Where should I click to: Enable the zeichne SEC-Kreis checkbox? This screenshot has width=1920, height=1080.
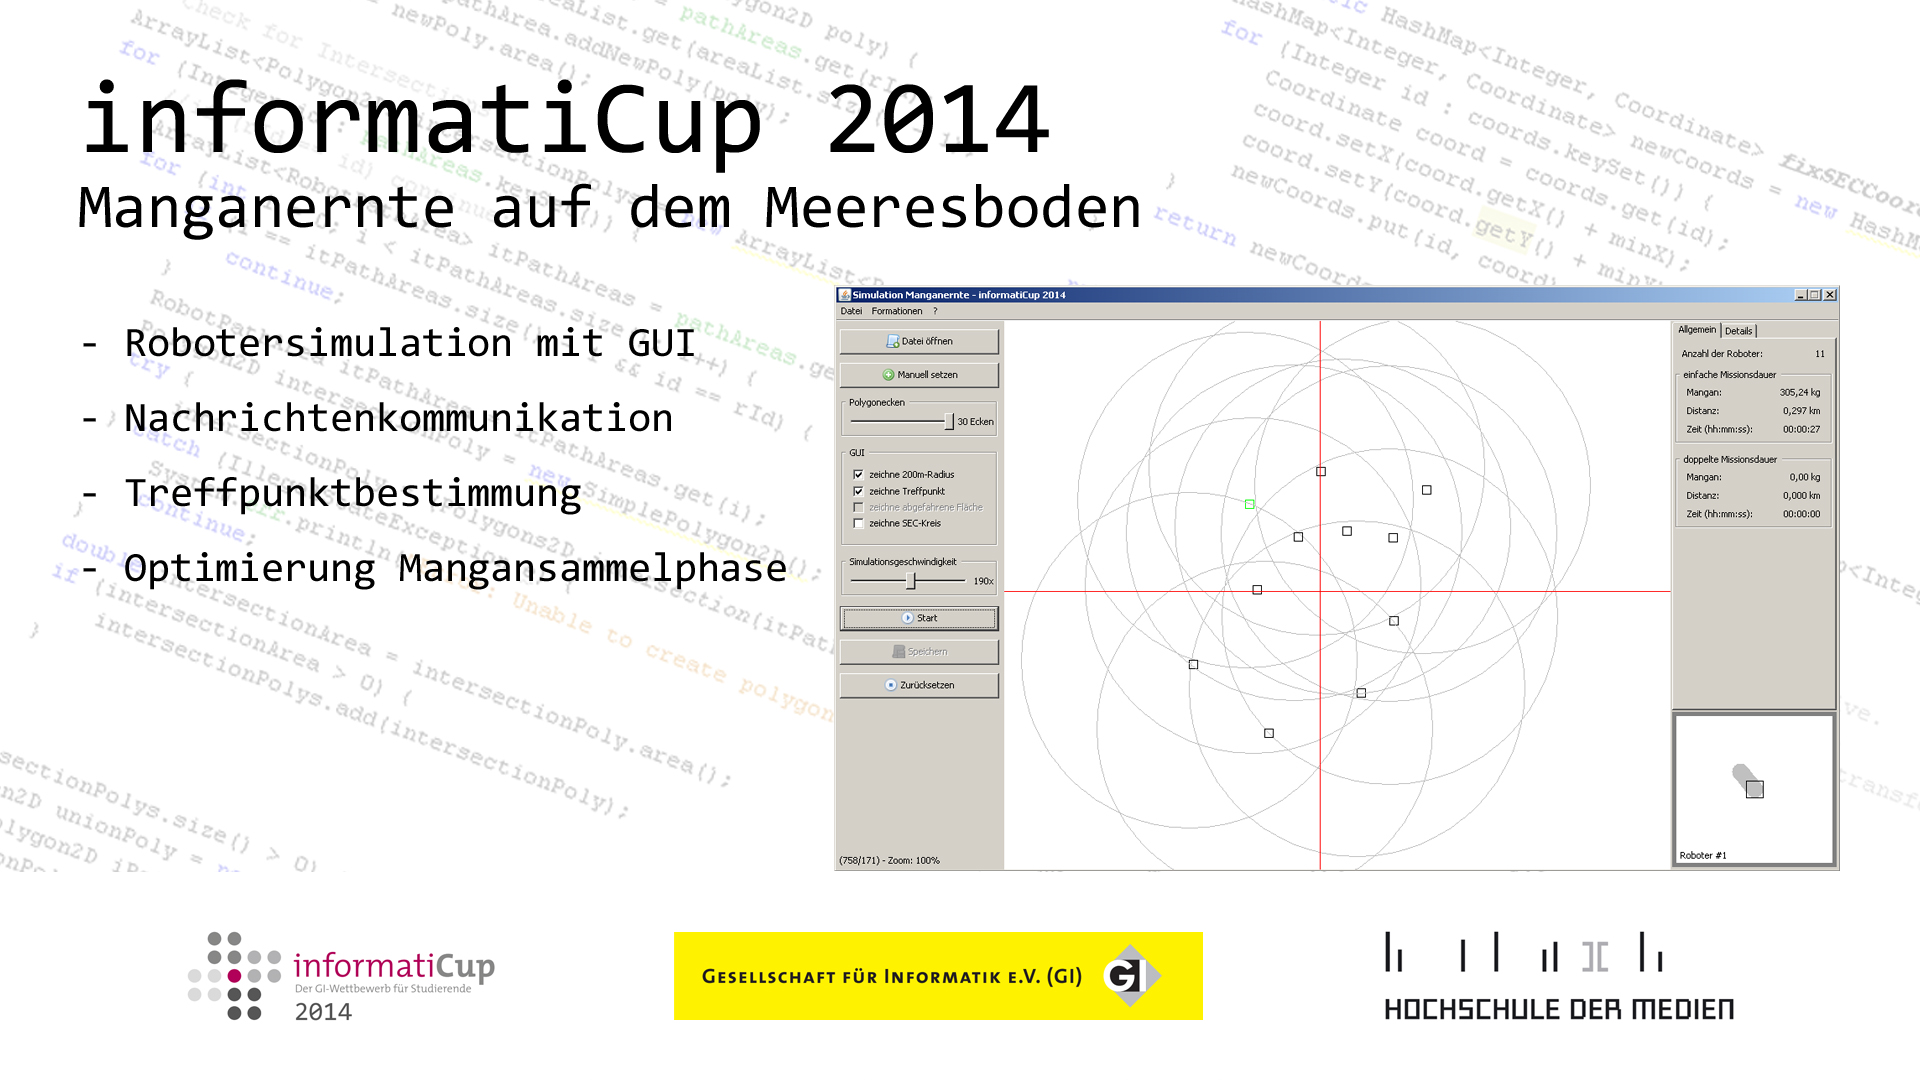(858, 523)
